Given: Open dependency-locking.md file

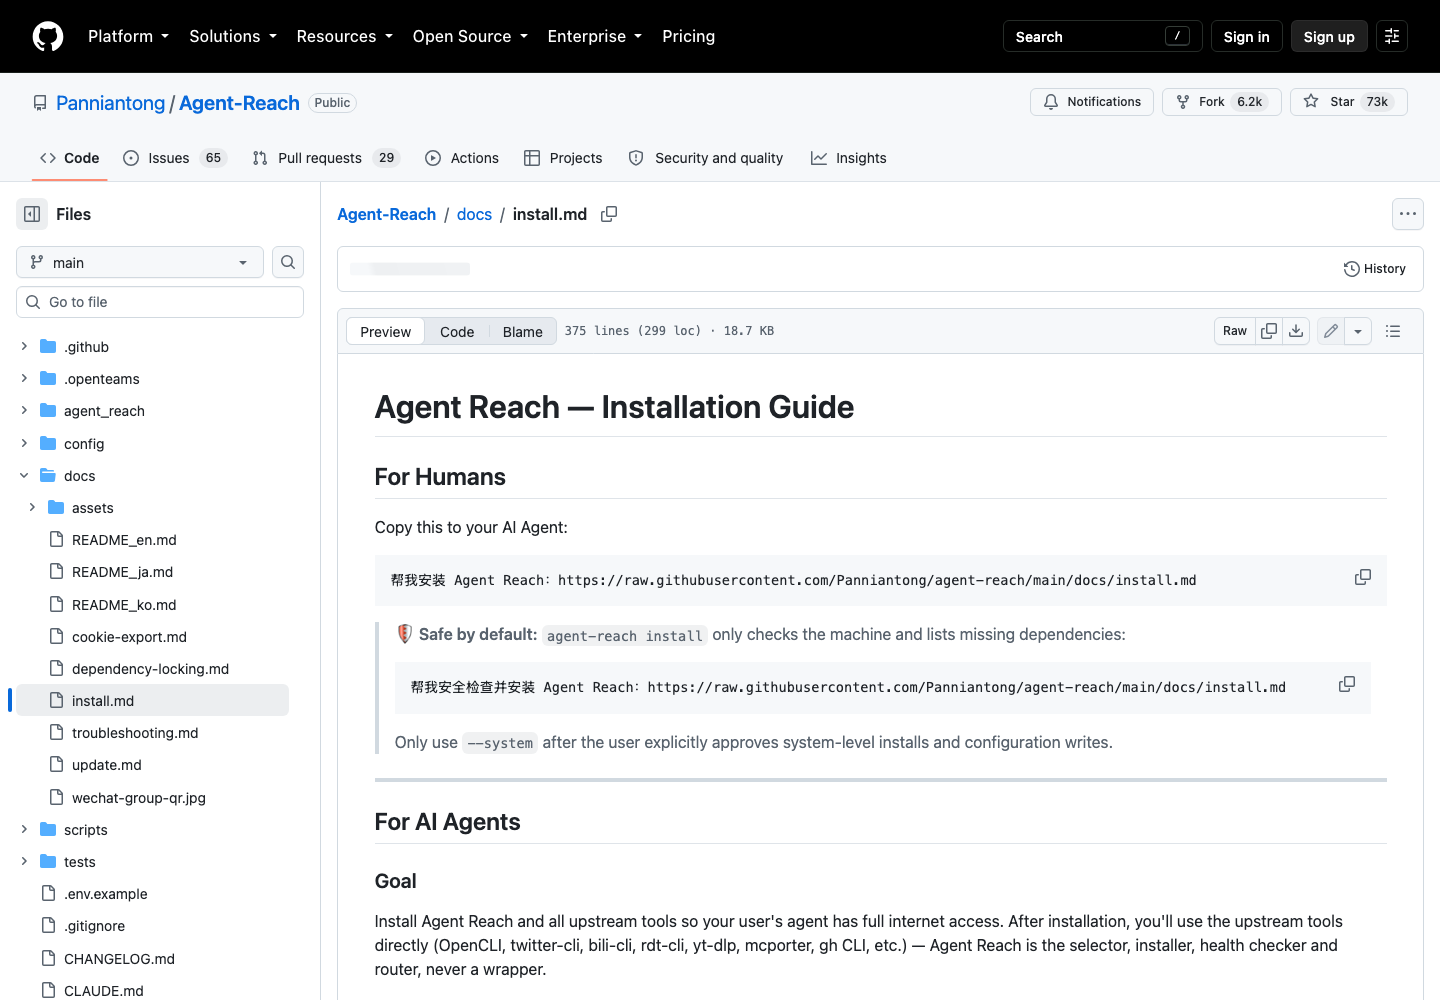Looking at the screenshot, I should click(x=150, y=669).
